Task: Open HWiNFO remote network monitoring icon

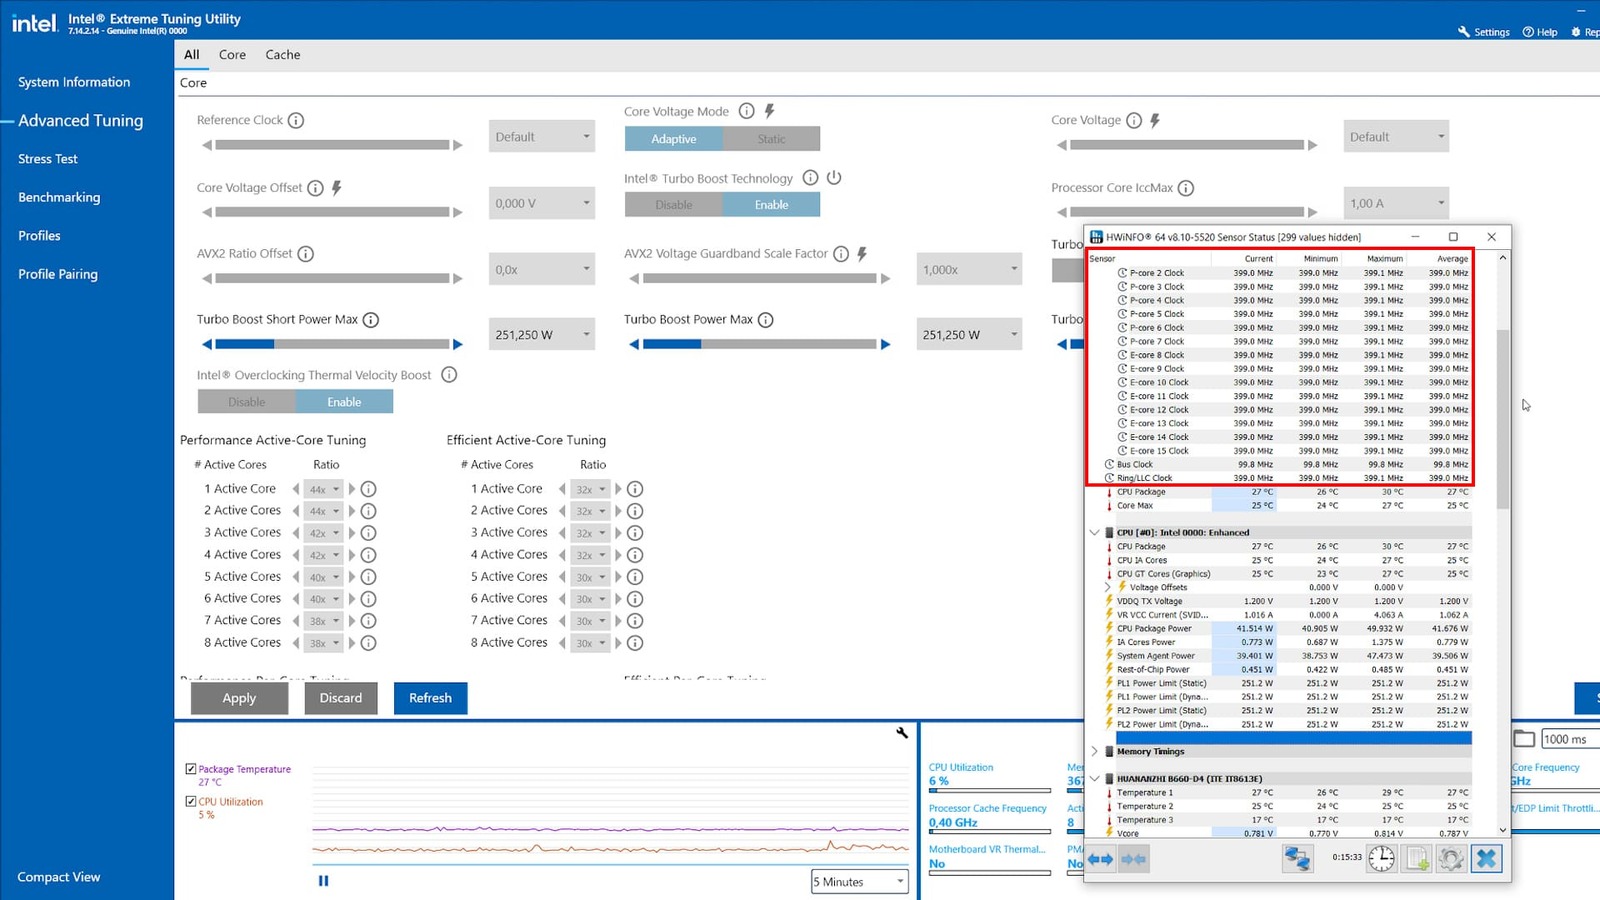Action: point(1297,859)
